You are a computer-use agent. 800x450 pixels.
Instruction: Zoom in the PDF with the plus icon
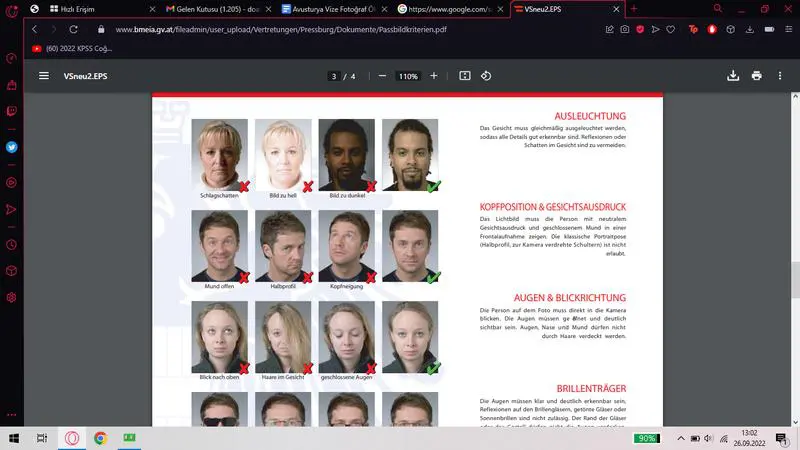click(x=434, y=76)
